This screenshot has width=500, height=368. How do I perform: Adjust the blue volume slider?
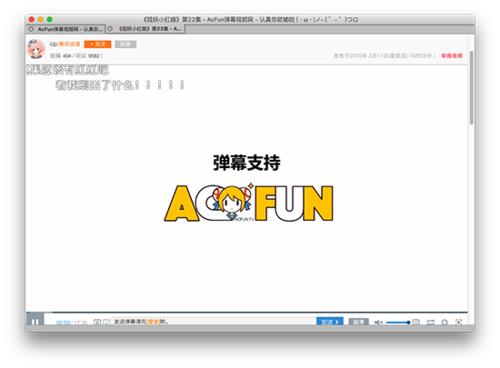(398, 322)
